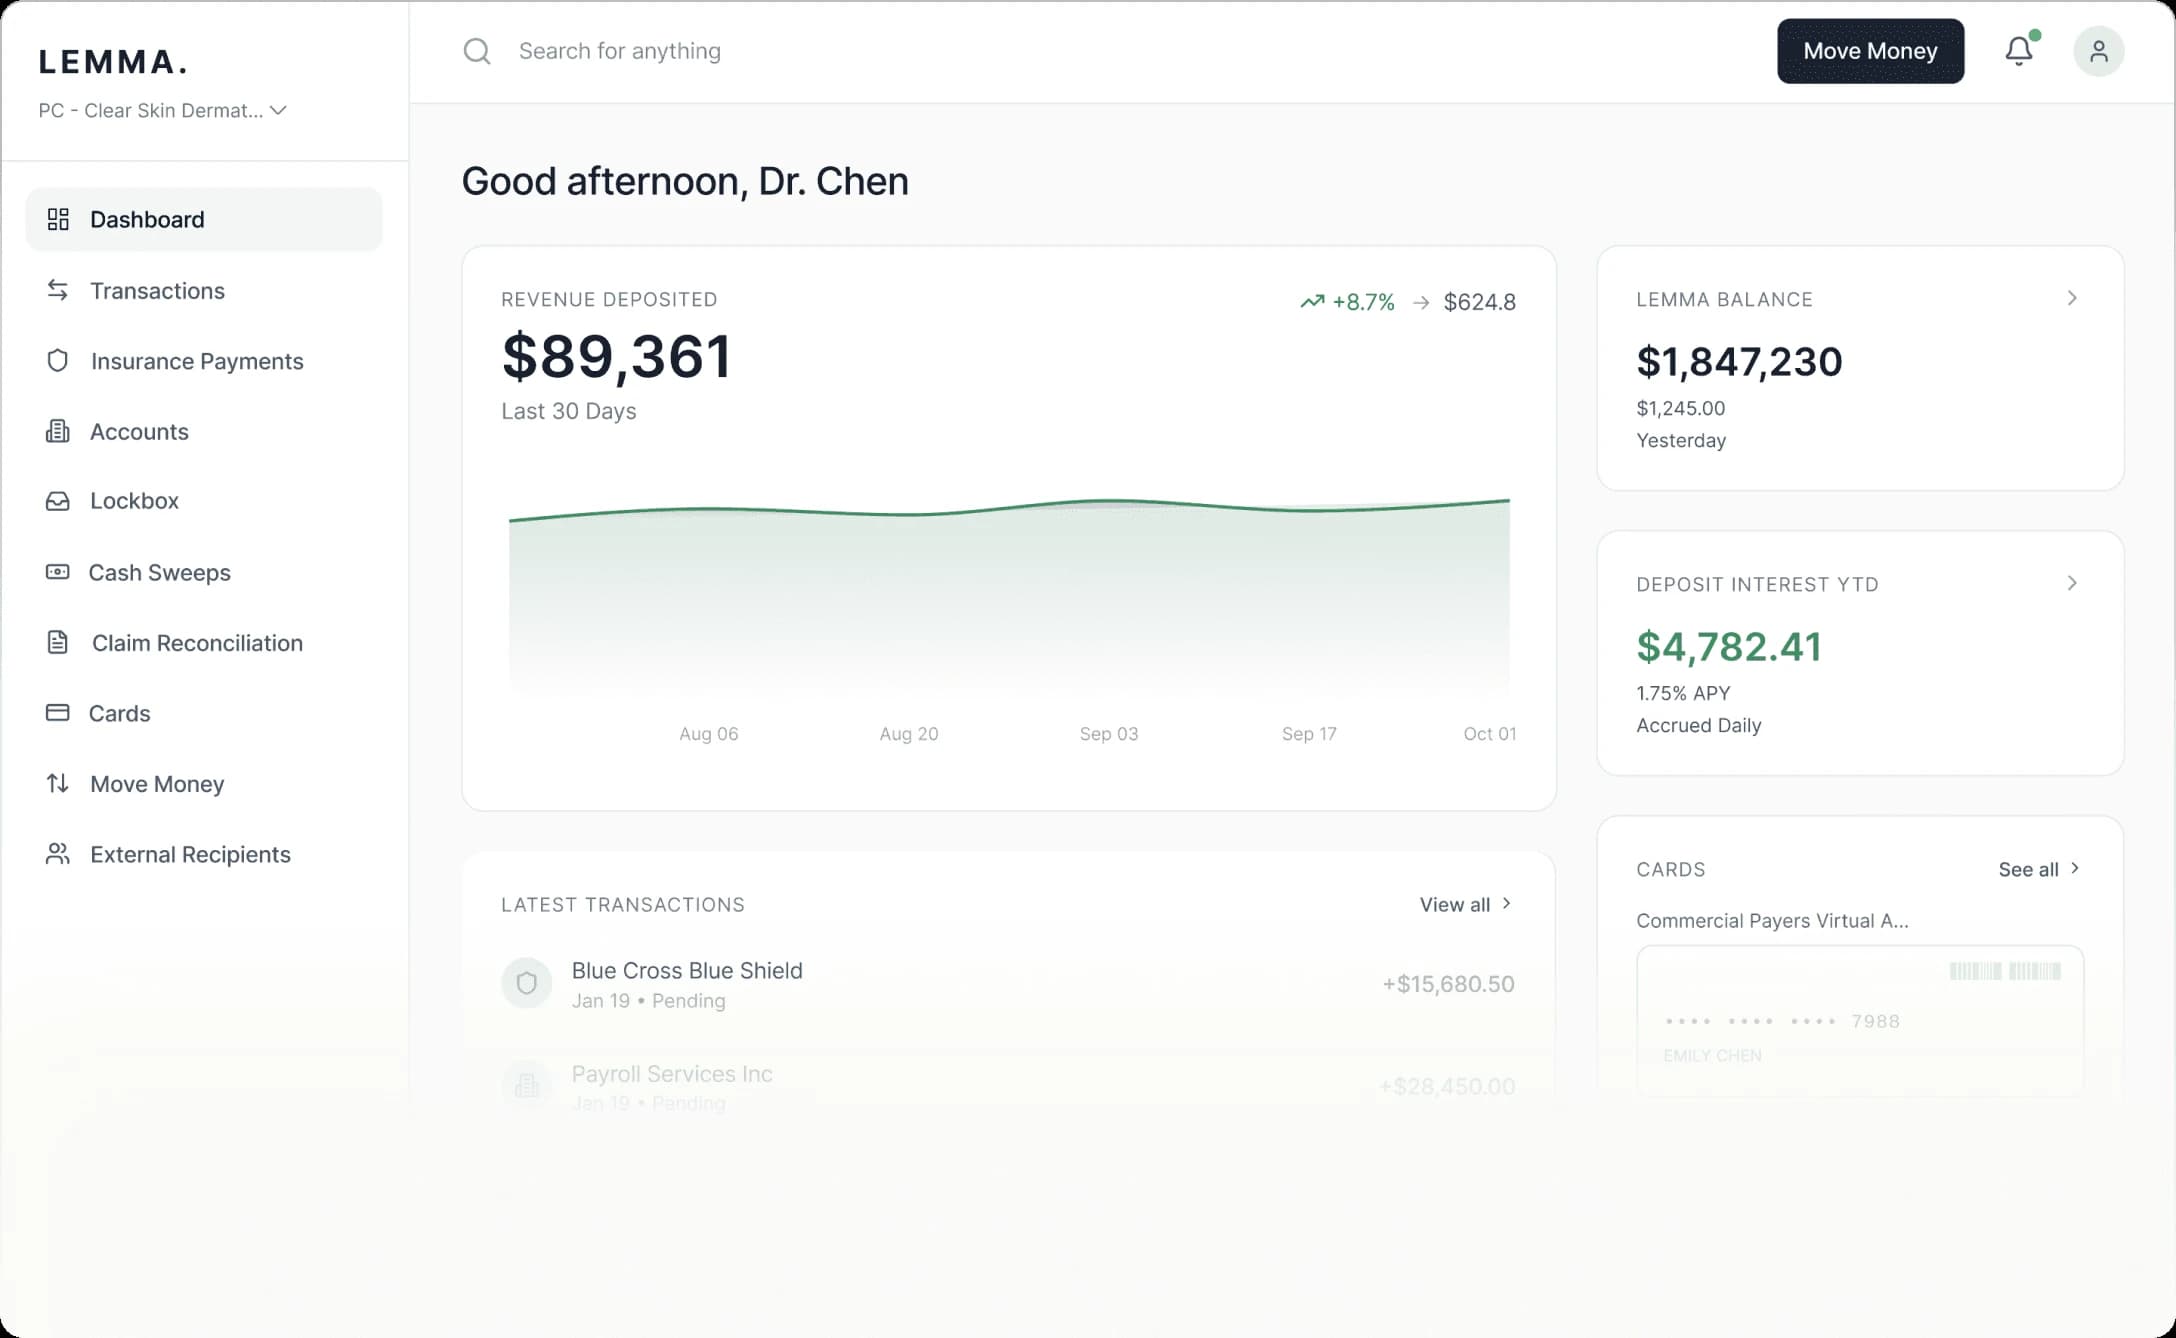This screenshot has width=2176, height=1338.
Task: Click the Sep 03 chart axis label
Action: point(1109,734)
